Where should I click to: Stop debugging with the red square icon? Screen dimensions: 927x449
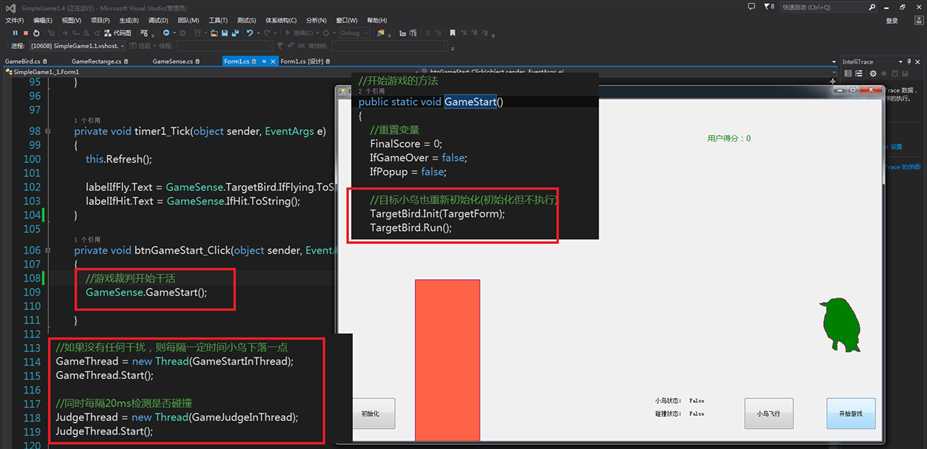(25, 33)
